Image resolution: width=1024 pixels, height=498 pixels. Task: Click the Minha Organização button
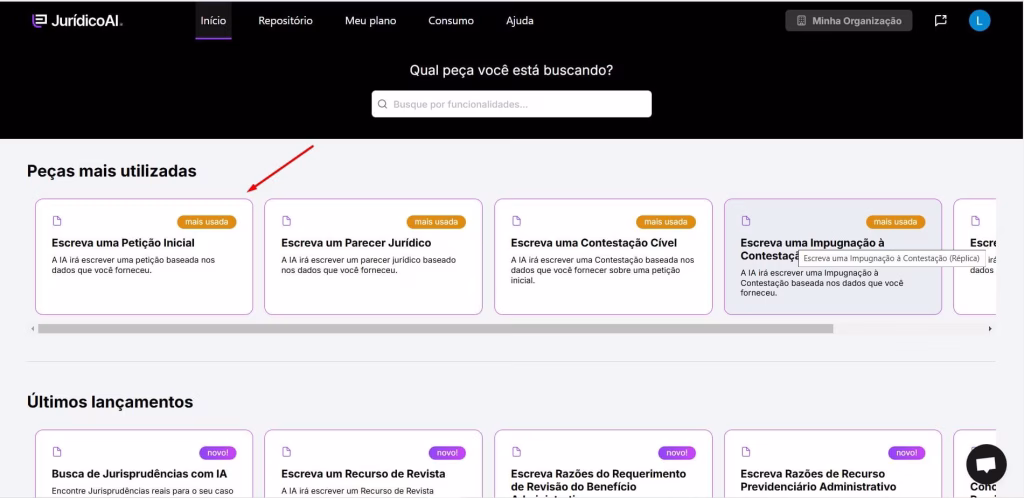click(x=848, y=21)
